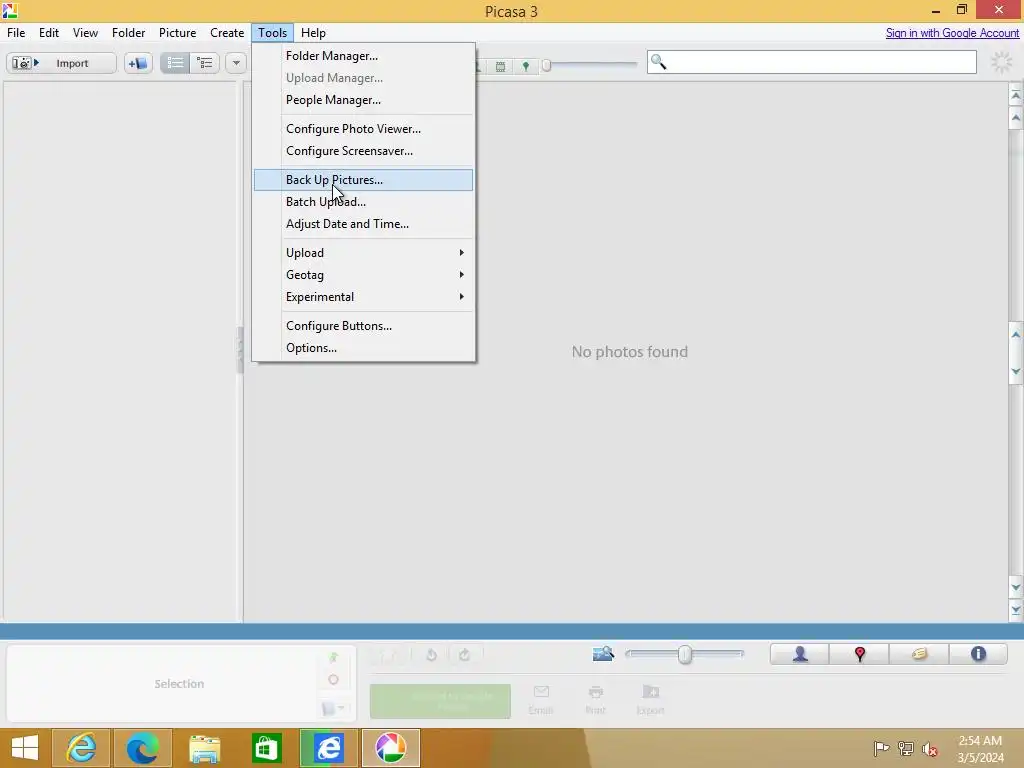Screen dimensions: 1024x768
Task: Click the thumbnail size picture icon
Action: tap(603, 653)
